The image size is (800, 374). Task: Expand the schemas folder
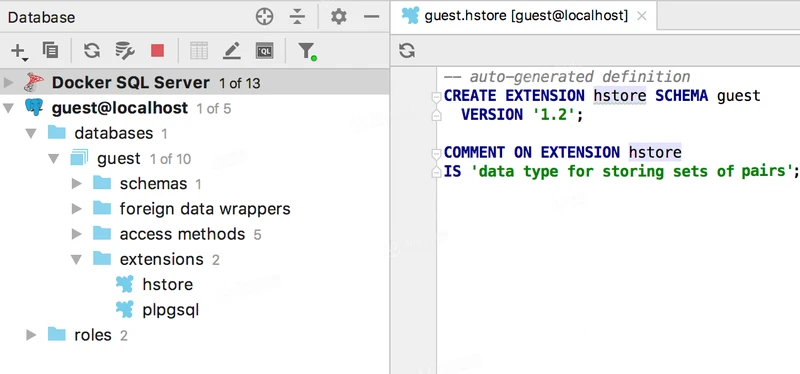point(77,184)
